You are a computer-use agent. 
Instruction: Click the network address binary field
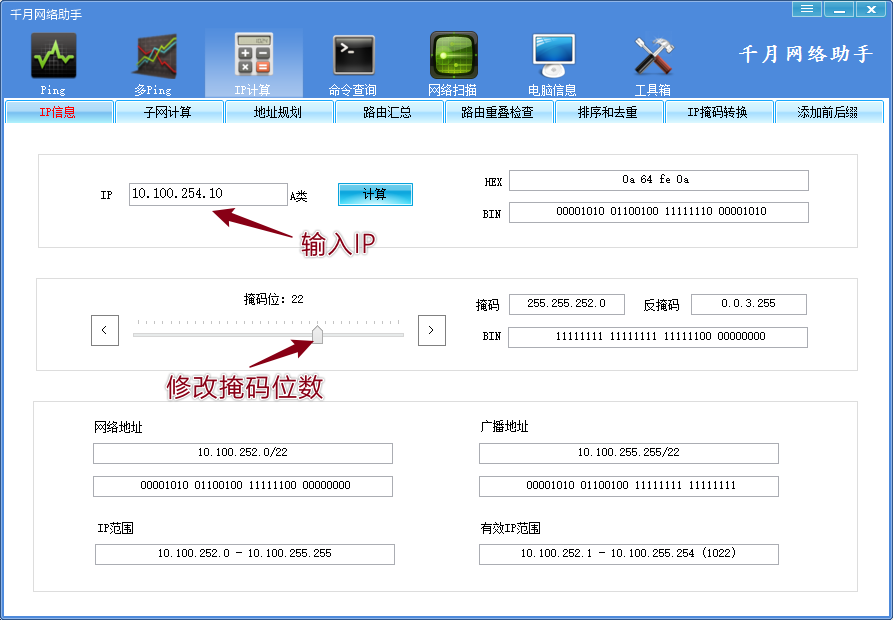point(243,486)
